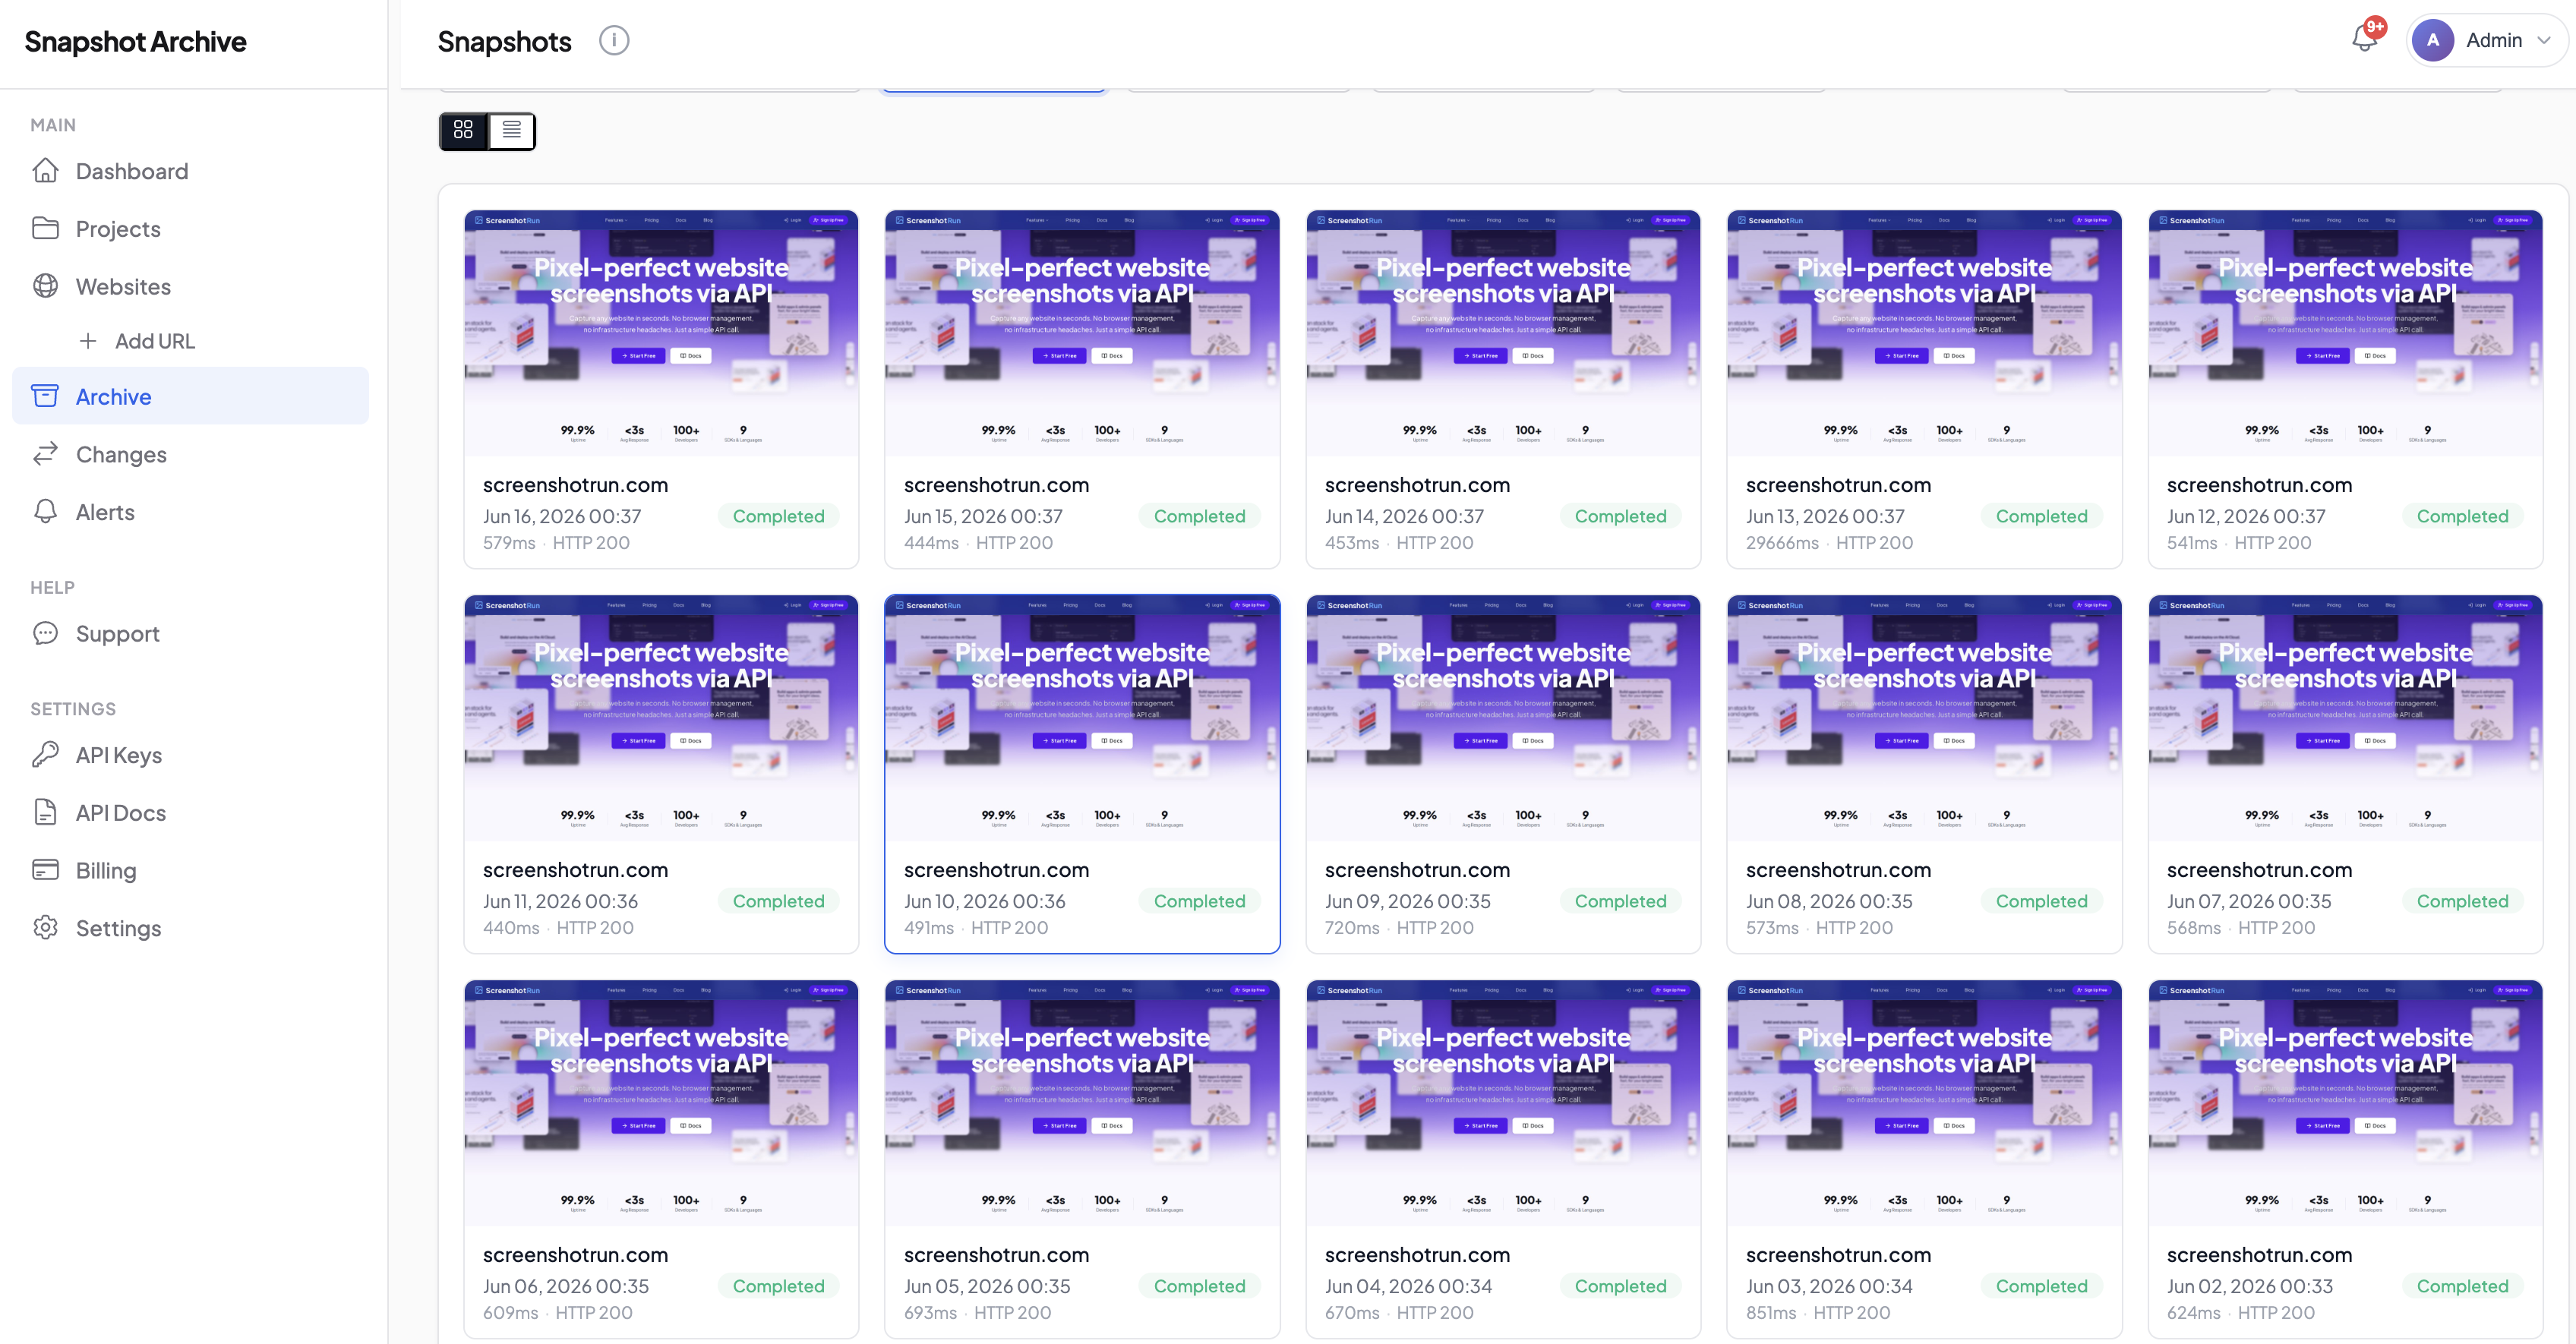The image size is (2576, 1344).
Task: Click the 'Jun 08, 2026 00:35' timestamp
Action: [x=1829, y=901]
